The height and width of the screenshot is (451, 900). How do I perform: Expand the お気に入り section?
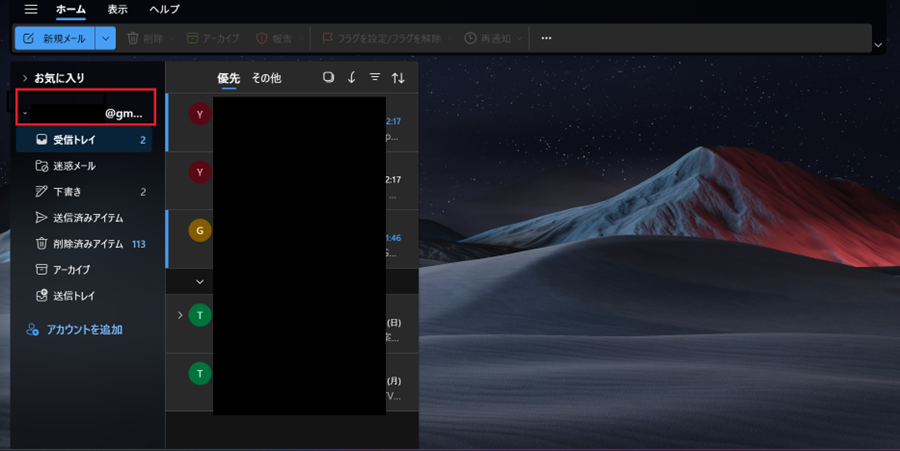(25, 78)
